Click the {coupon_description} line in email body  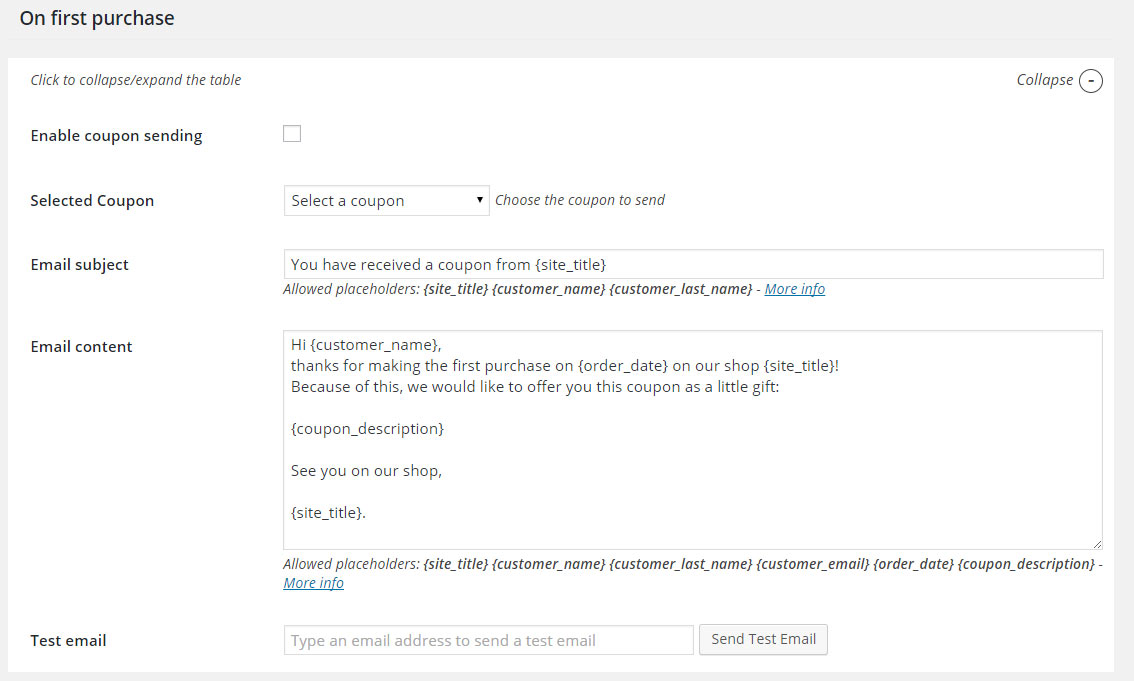[x=367, y=428]
